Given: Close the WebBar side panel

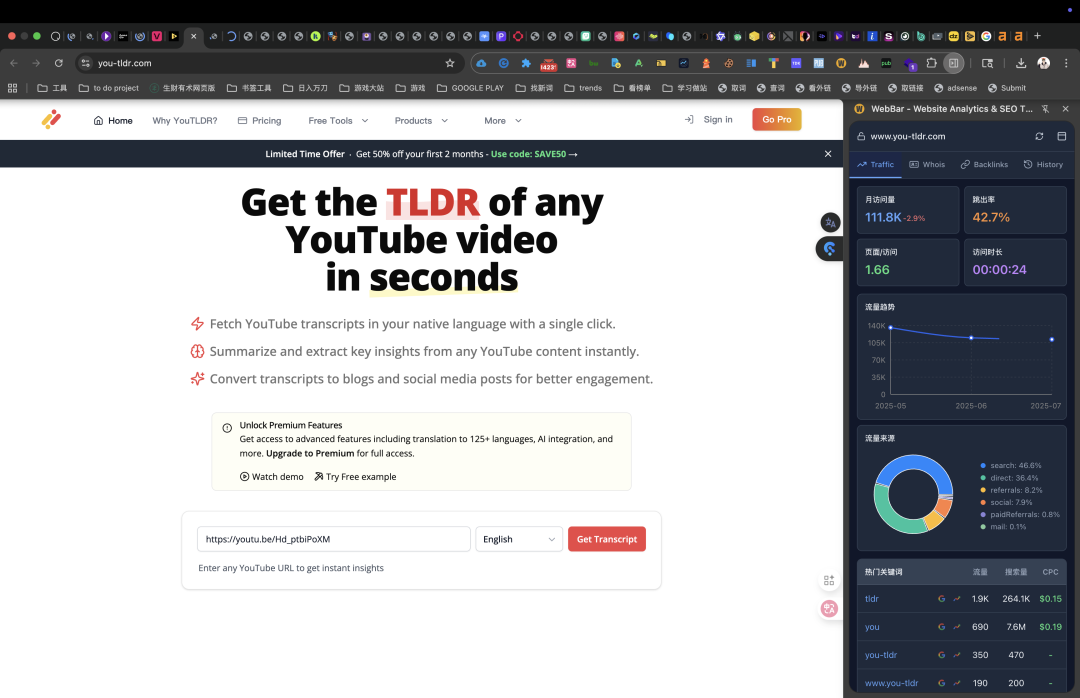Looking at the screenshot, I should (x=1066, y=109).
